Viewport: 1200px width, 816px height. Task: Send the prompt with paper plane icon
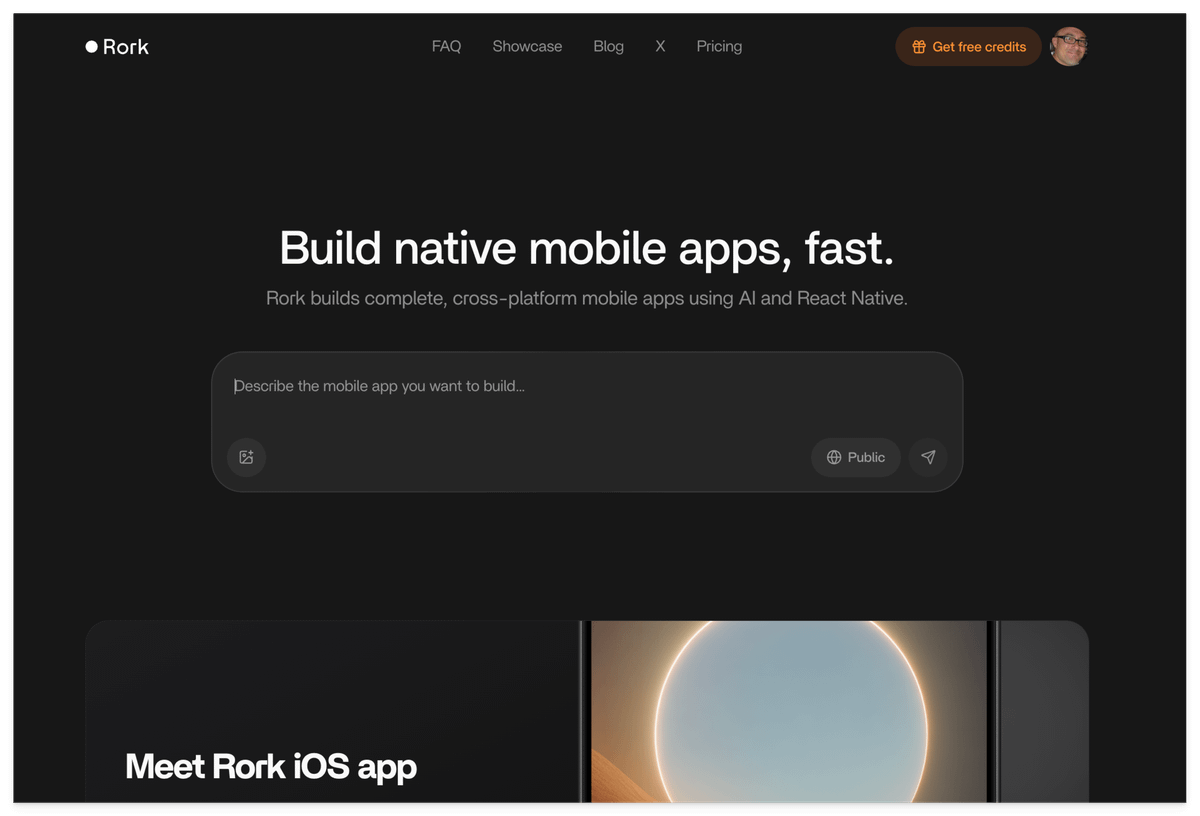click(x=928, y=457)
